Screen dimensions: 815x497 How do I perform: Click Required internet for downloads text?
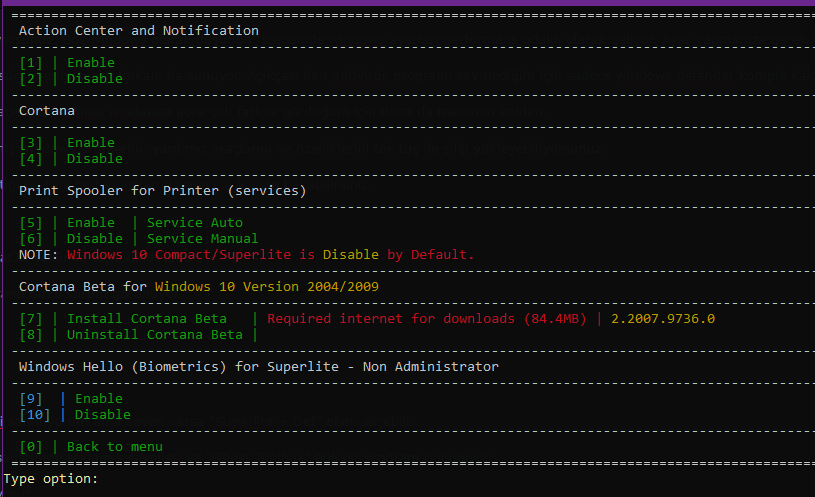click(427, 319)
